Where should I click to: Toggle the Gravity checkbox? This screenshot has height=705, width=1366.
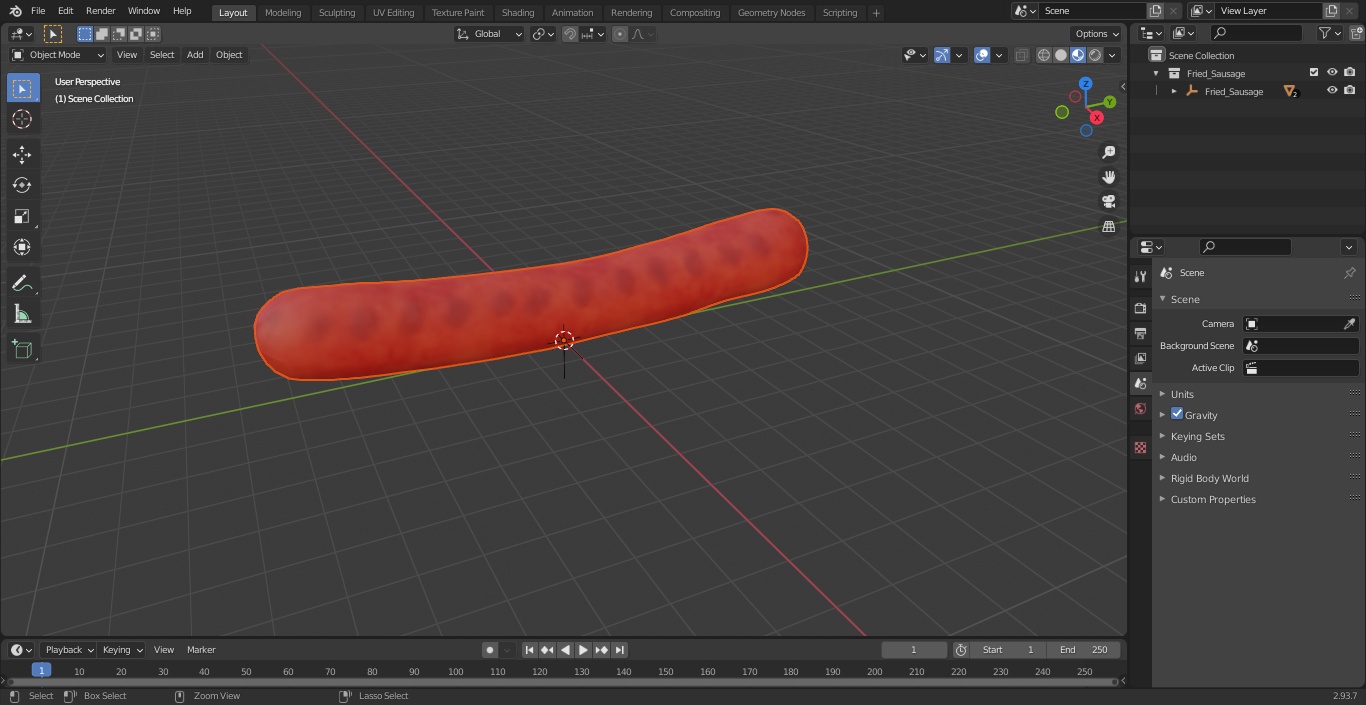[1177, 414]
